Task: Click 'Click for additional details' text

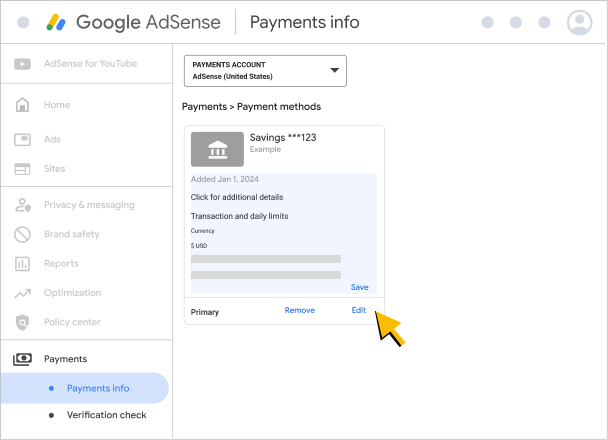Action: [x=237, y=197]
